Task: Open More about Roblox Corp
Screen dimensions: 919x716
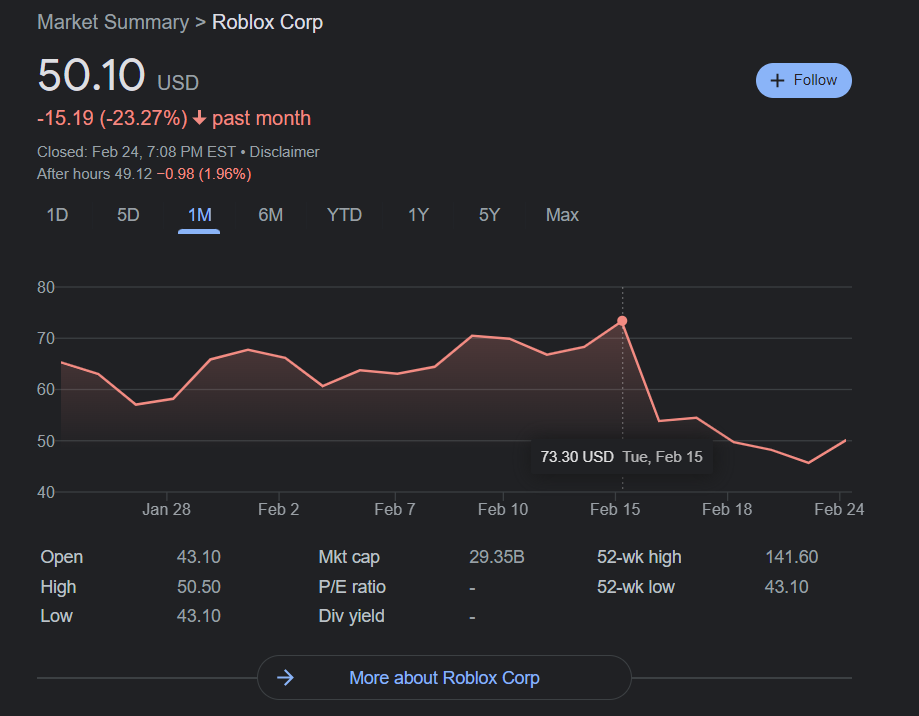Action: tap(444, 677)
